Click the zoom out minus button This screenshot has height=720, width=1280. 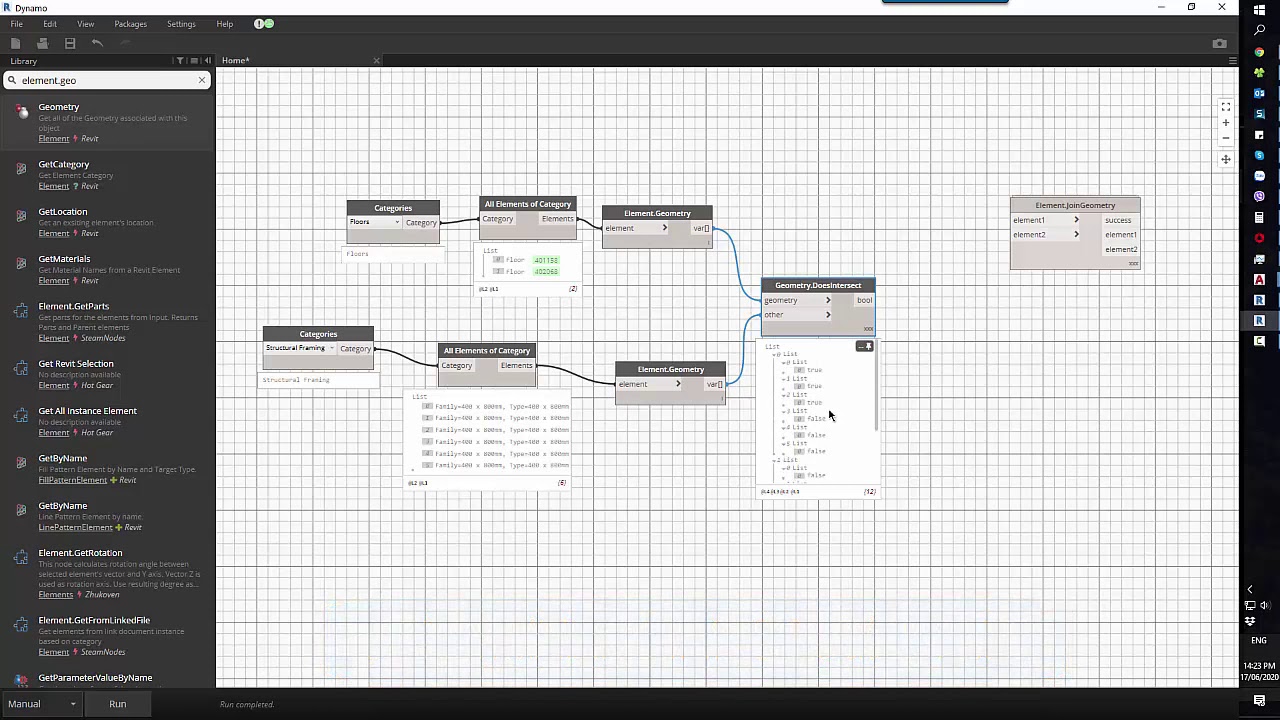[1226, 138]
